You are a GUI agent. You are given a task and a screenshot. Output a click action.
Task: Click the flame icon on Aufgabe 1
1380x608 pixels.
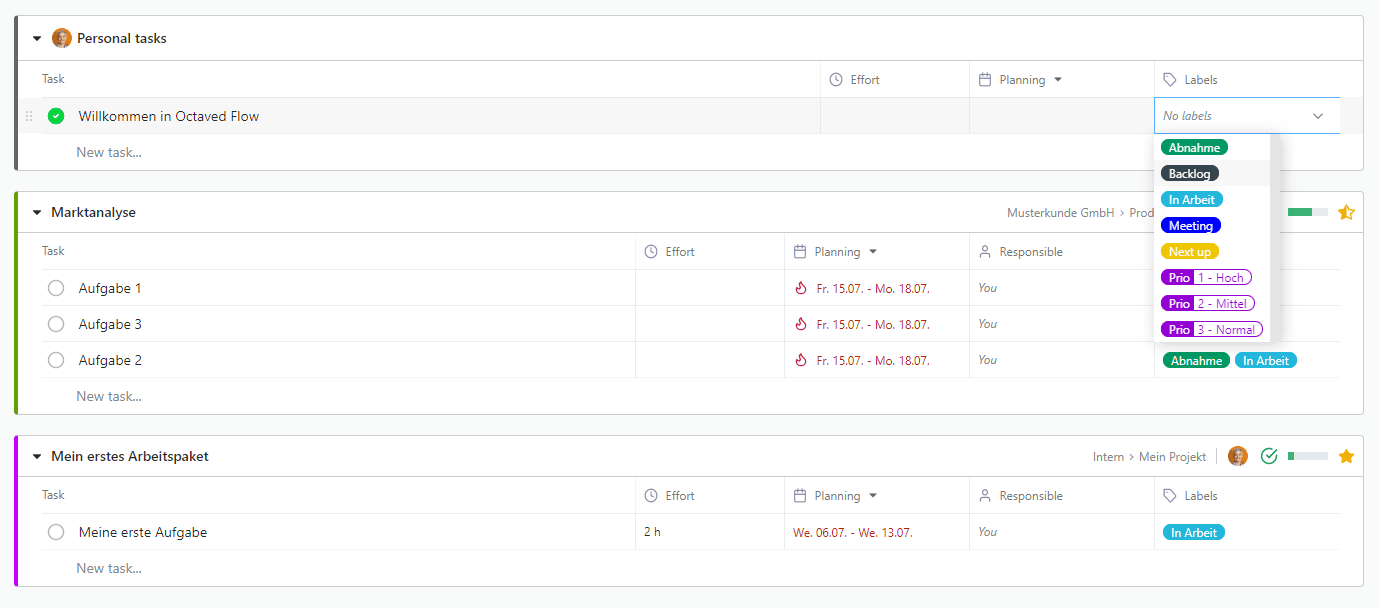pyautogui.click(x=800, y=288)
